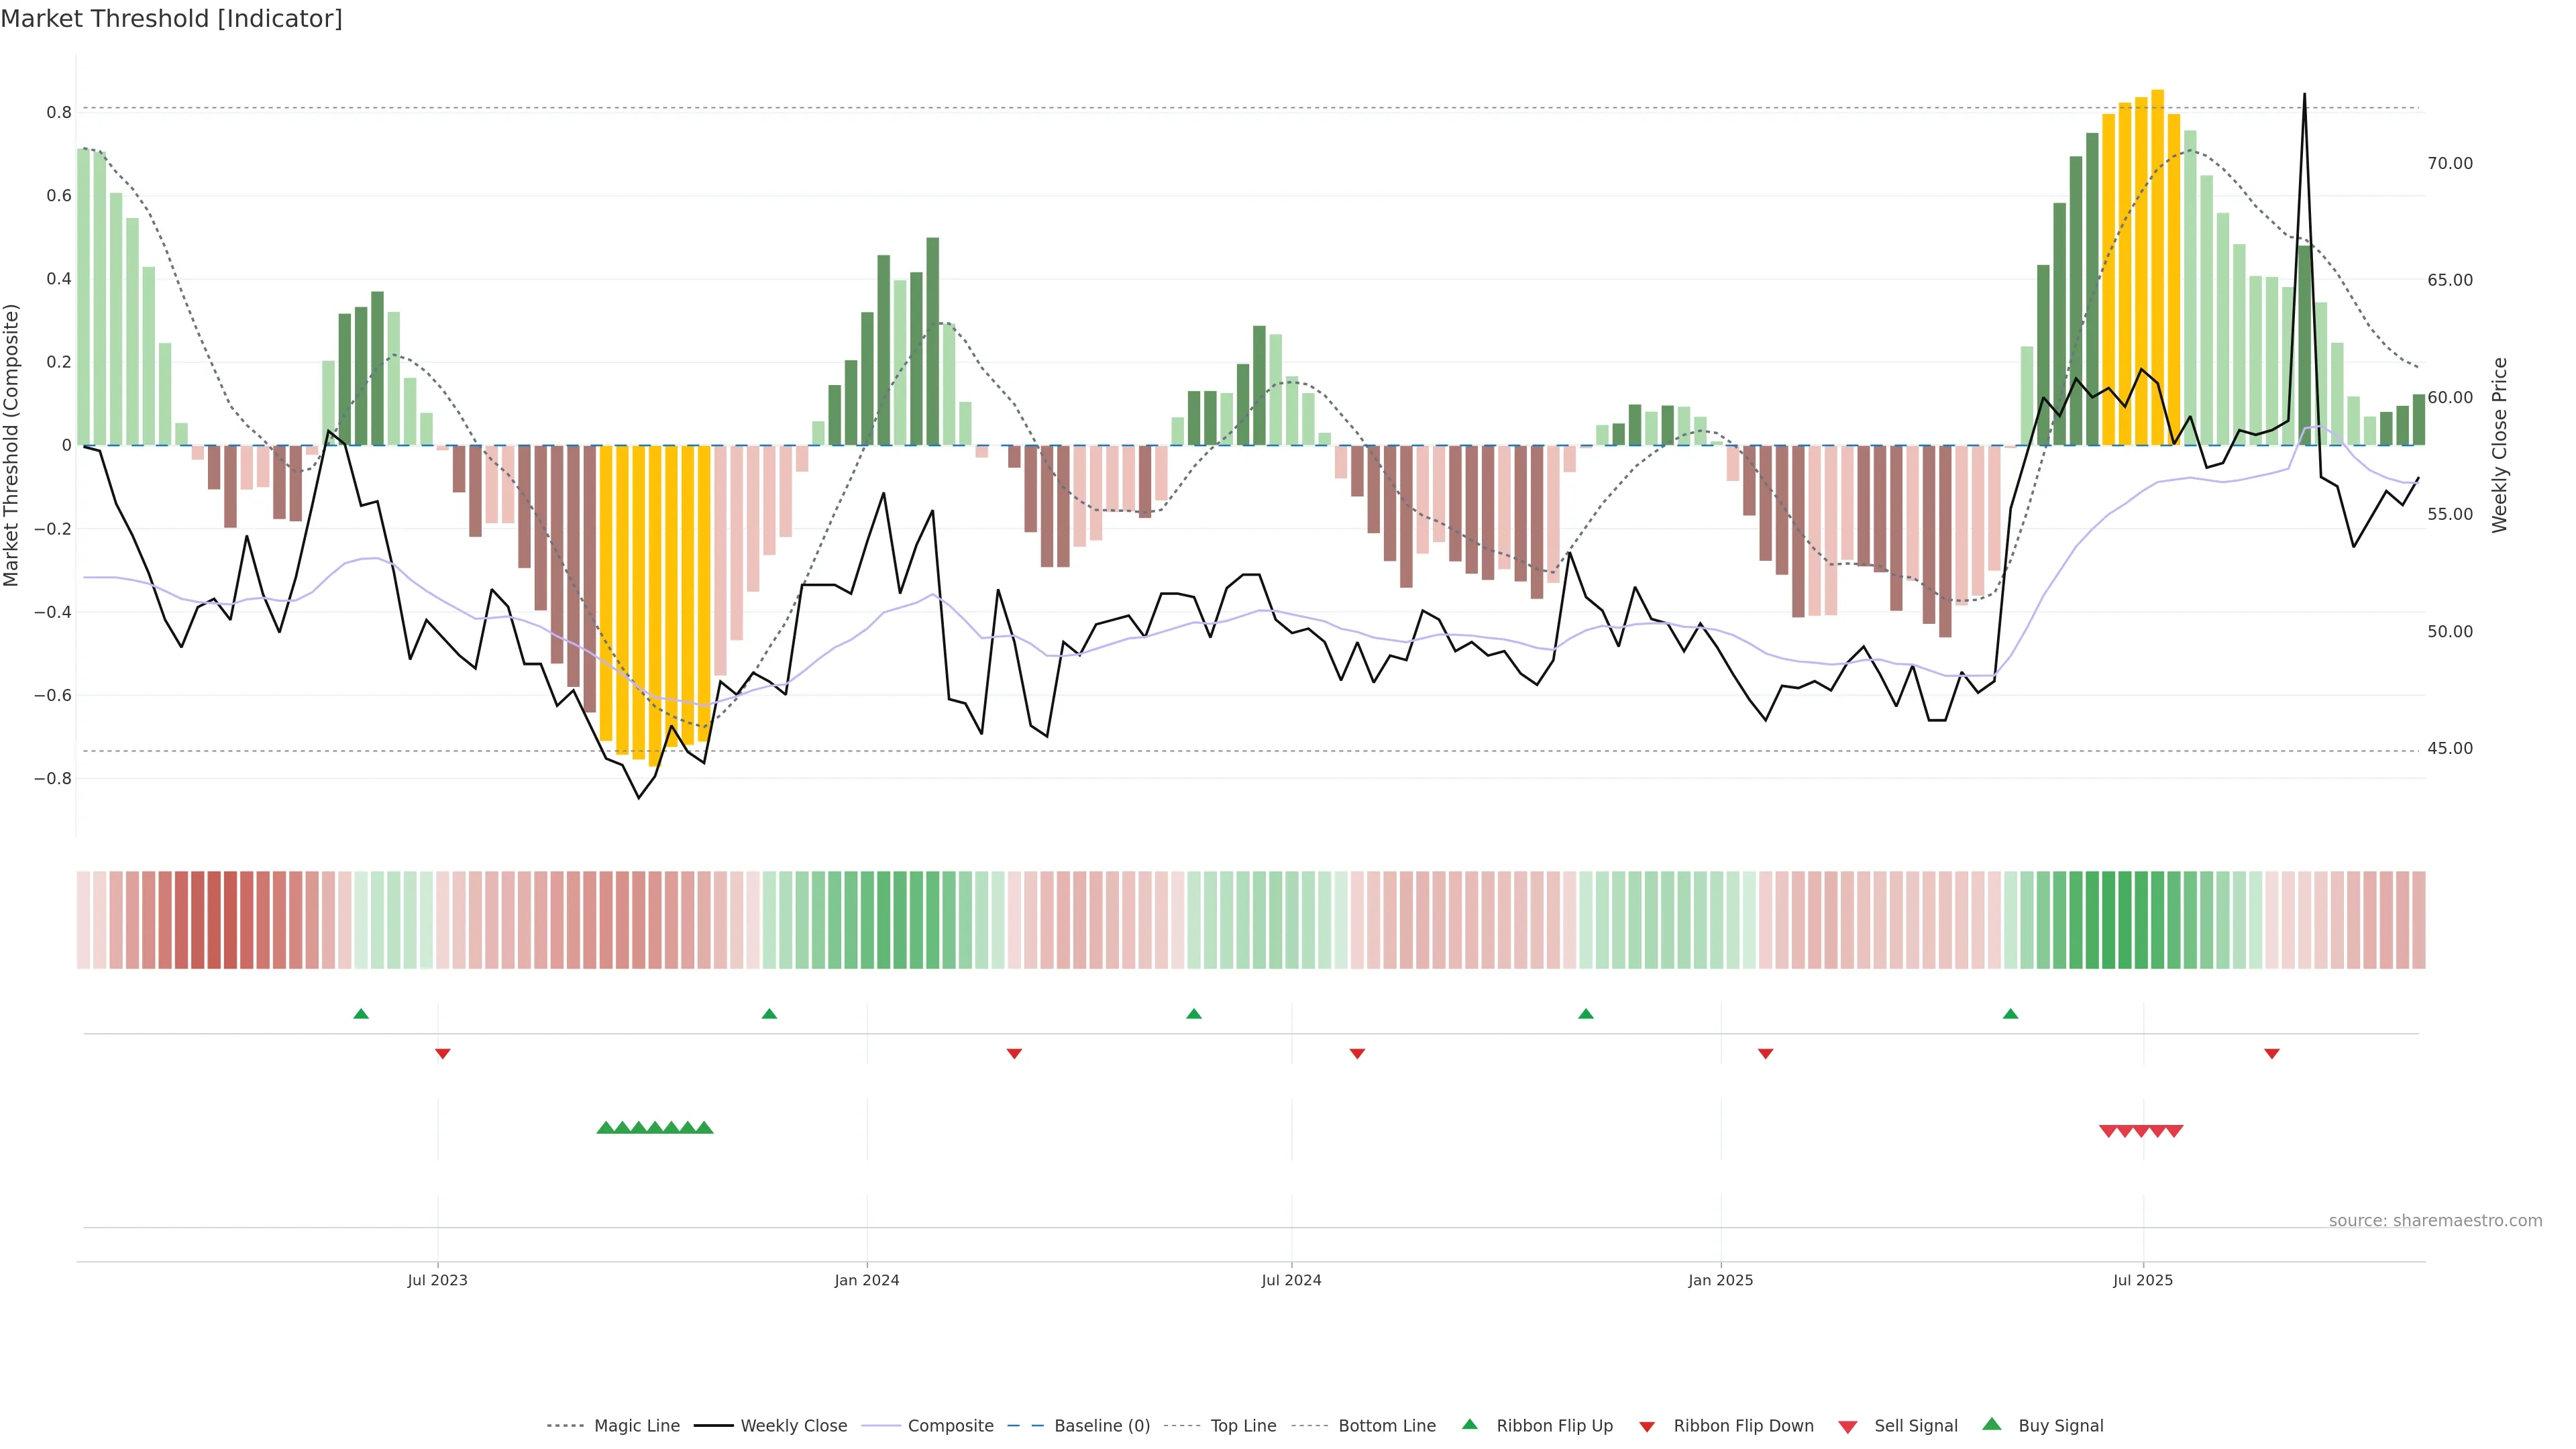This screenshot has width=2576, height=1449.
Task: Click Bottom Line legend item
Action: (1386, 1426)
